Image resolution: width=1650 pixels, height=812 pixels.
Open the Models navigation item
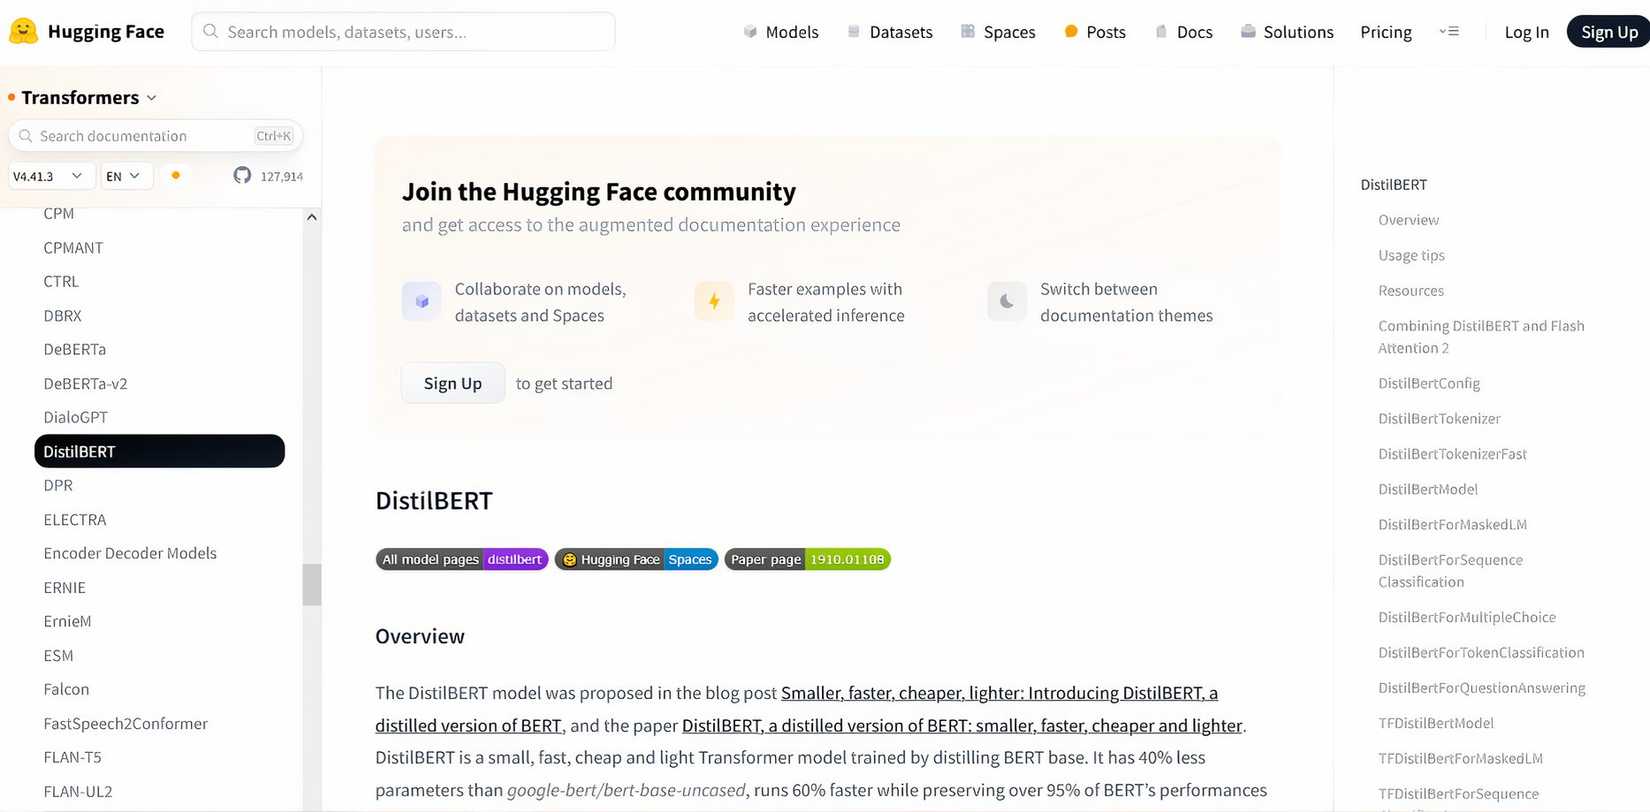[781, 32]
